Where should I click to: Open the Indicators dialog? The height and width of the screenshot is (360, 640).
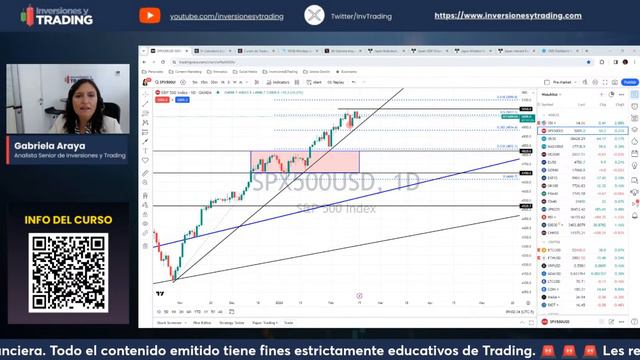278,82
